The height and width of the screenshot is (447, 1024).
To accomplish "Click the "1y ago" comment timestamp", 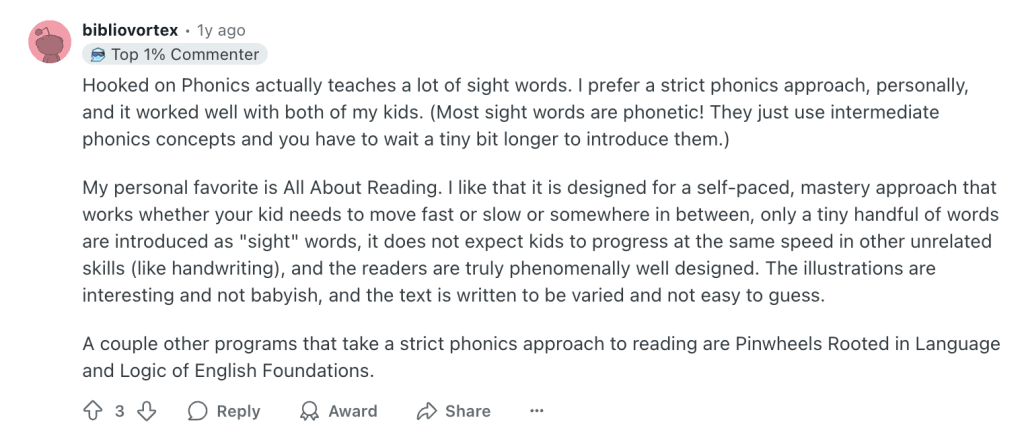I will (220, 31).
